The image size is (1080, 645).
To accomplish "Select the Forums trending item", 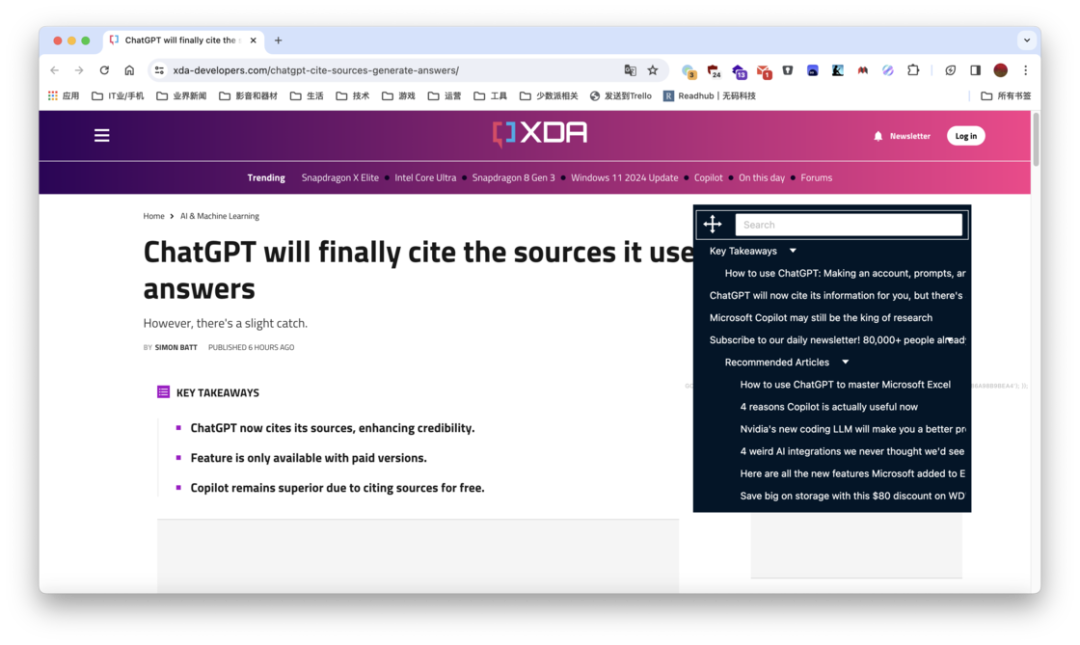I will pos(816,178).
